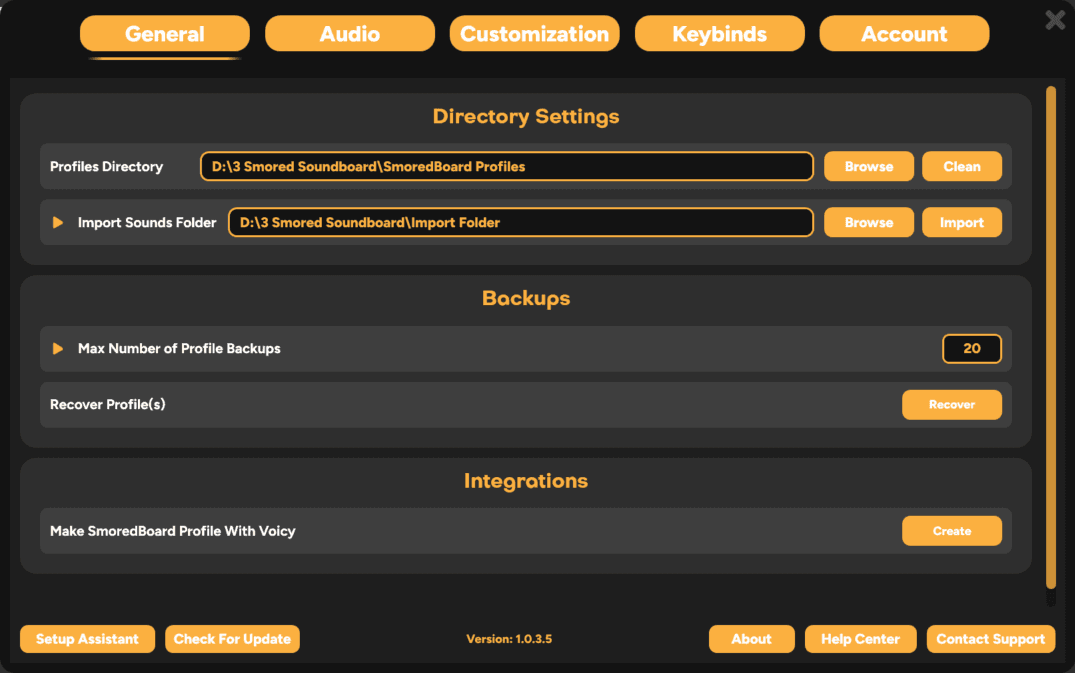
Task: Edit the Profiles Directory path field
Action: tap(507, 166)
